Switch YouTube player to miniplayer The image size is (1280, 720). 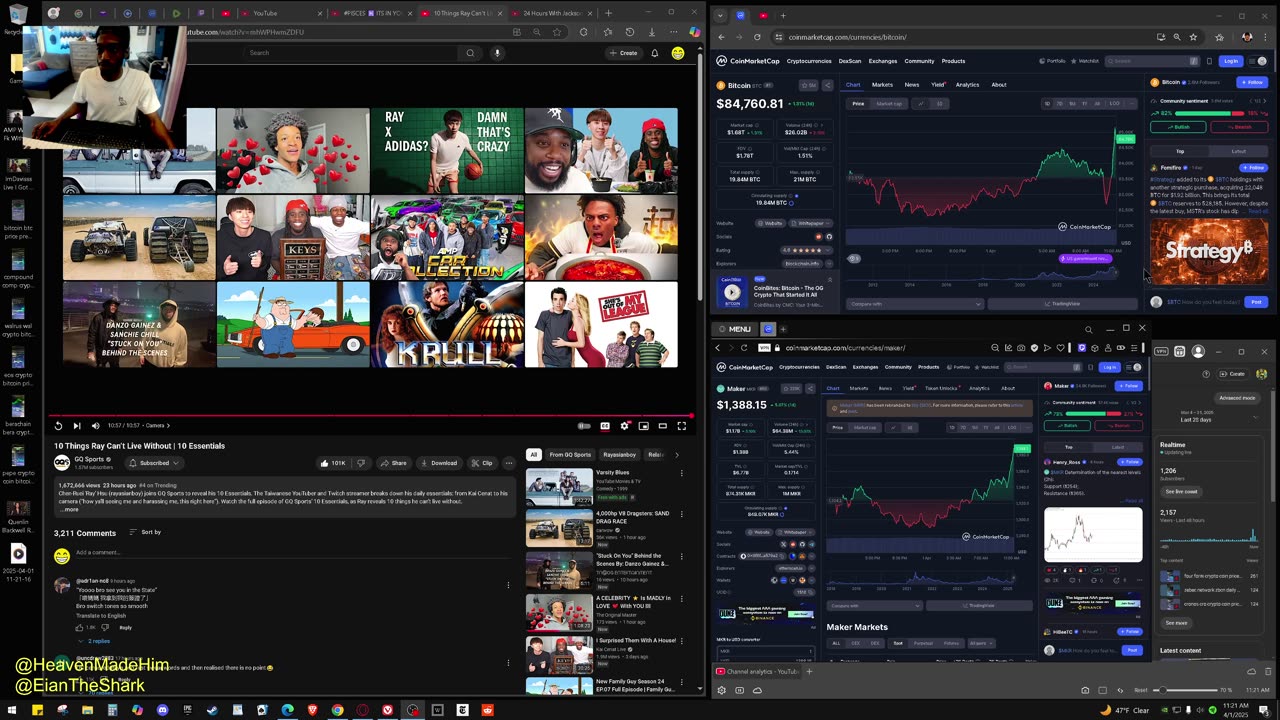point(644,426)
